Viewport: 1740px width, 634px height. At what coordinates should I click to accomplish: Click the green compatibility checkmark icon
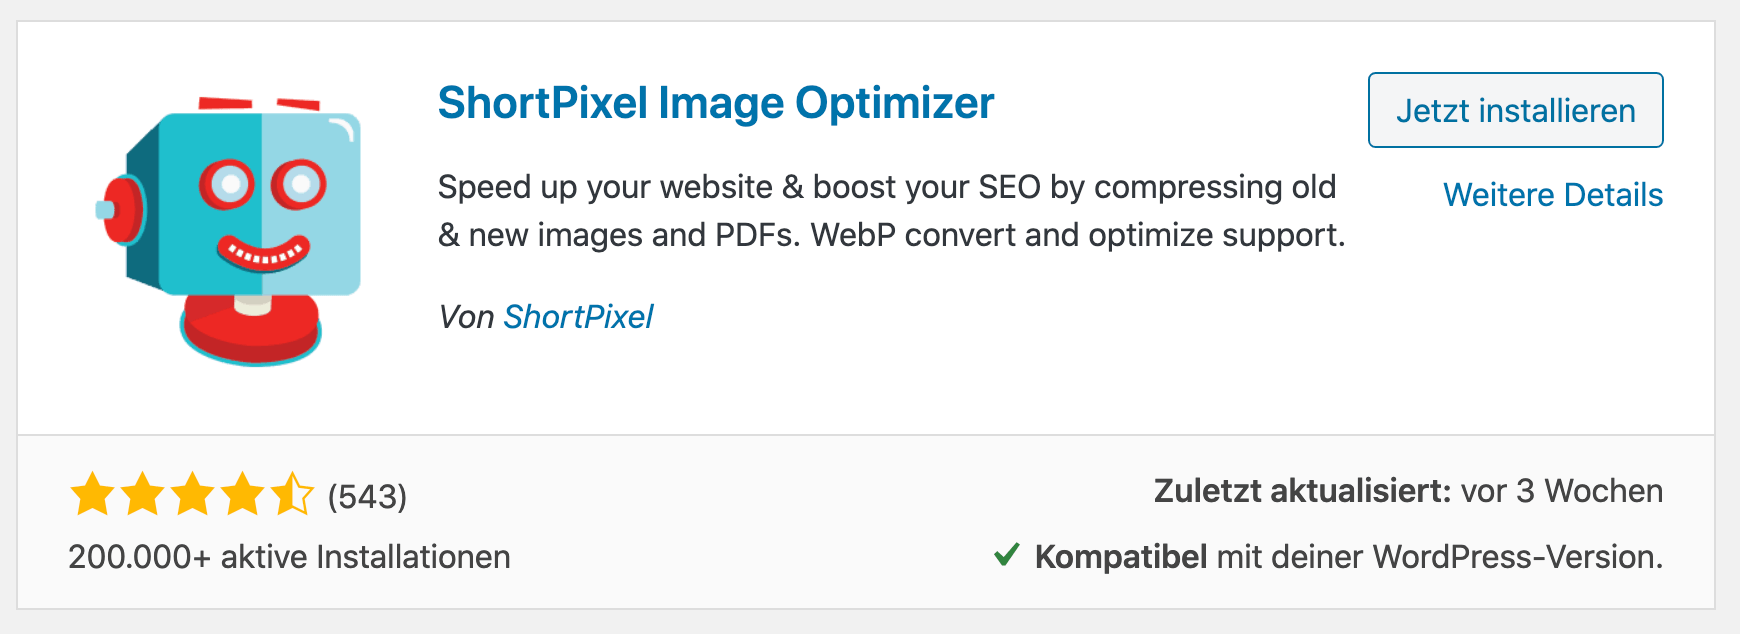1007,555
